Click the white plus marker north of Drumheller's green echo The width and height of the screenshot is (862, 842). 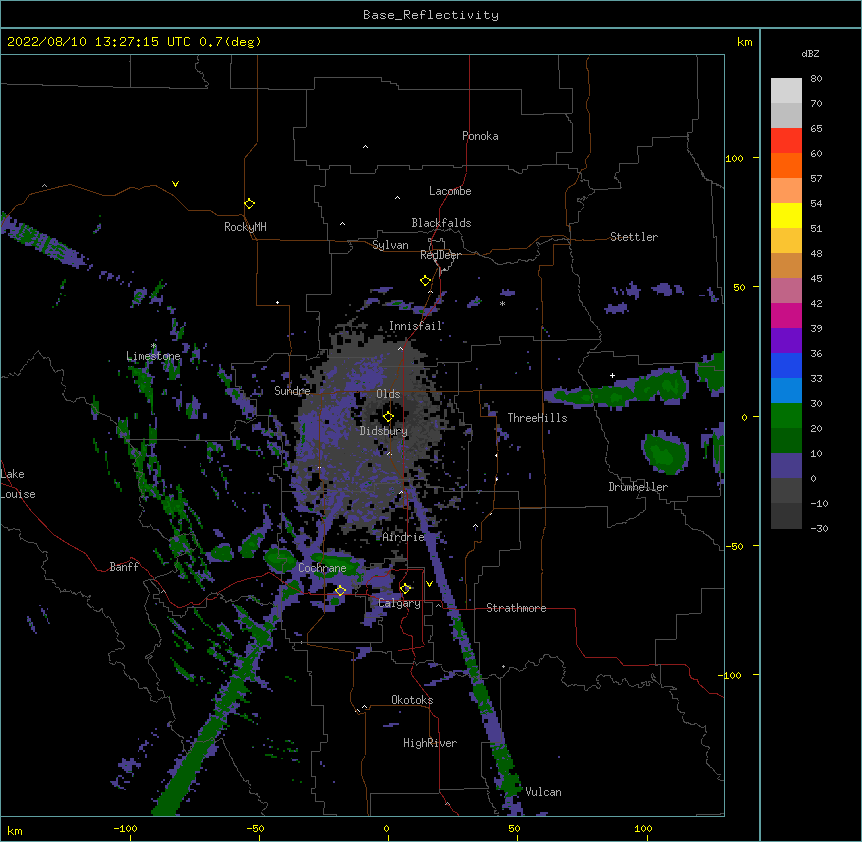pyautogui.click(x=612, y=375)
